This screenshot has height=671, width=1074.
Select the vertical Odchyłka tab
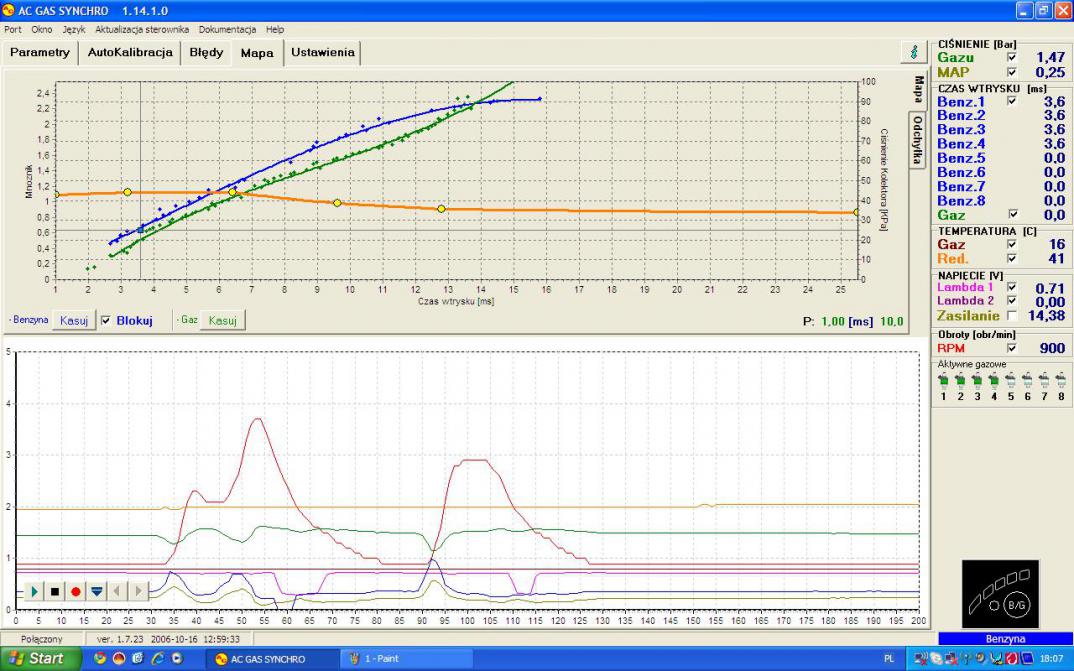916,139
